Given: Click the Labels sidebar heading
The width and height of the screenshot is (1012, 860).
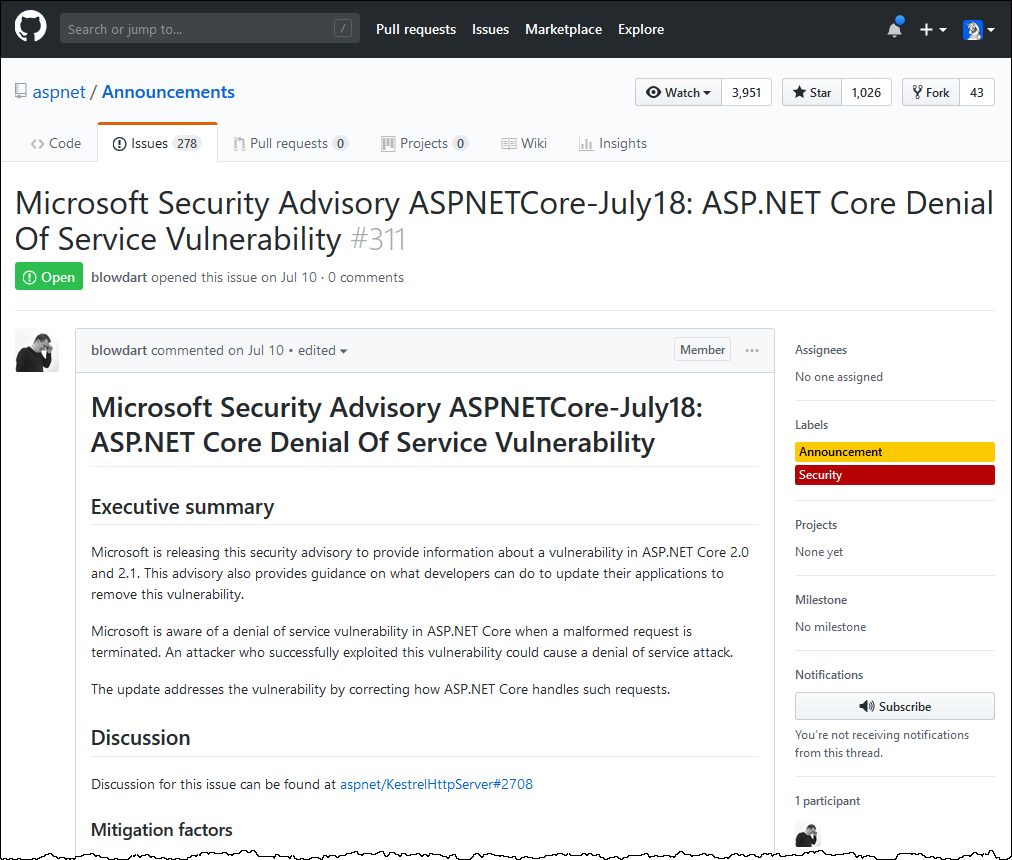Looking at the screenshot, I should click(x=811, y=425).
